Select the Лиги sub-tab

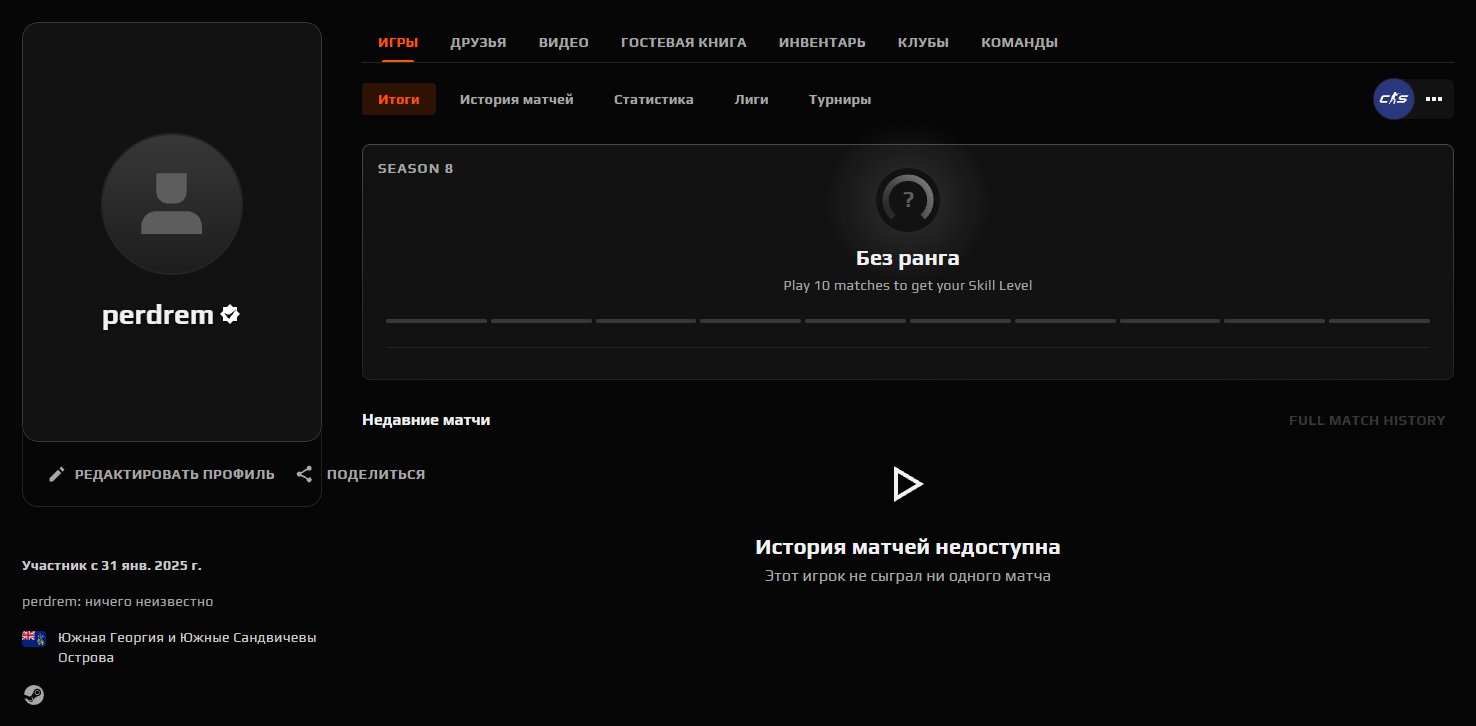[x=751, y=99]
